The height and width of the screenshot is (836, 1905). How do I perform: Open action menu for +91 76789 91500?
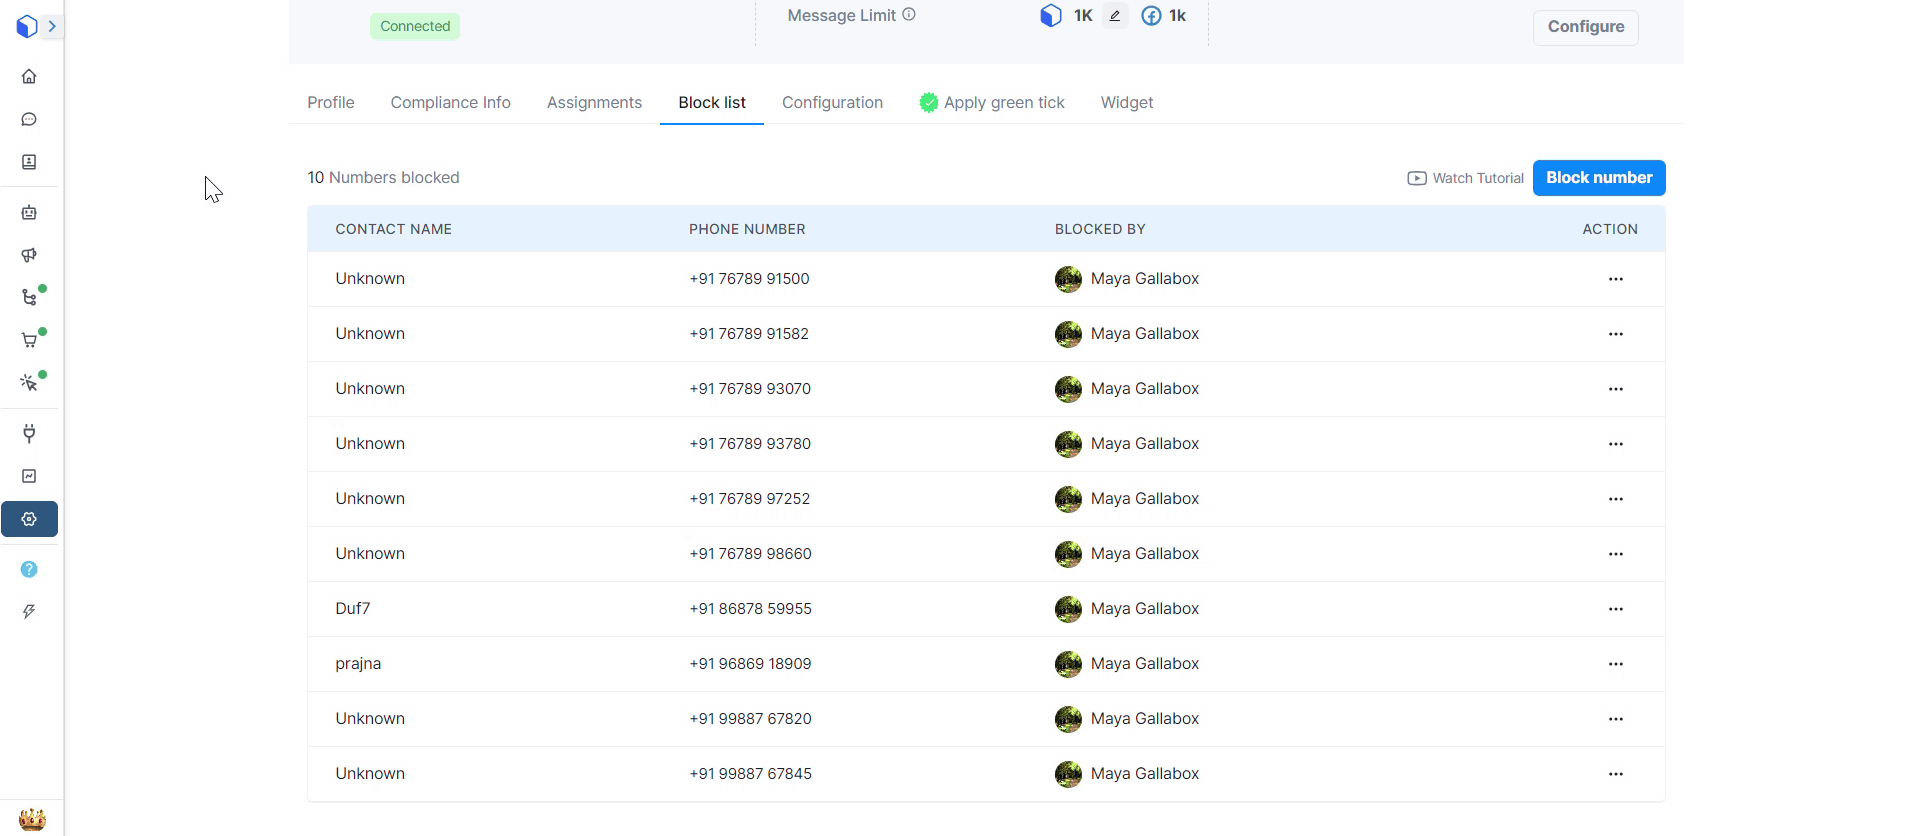coord(1615,279)
